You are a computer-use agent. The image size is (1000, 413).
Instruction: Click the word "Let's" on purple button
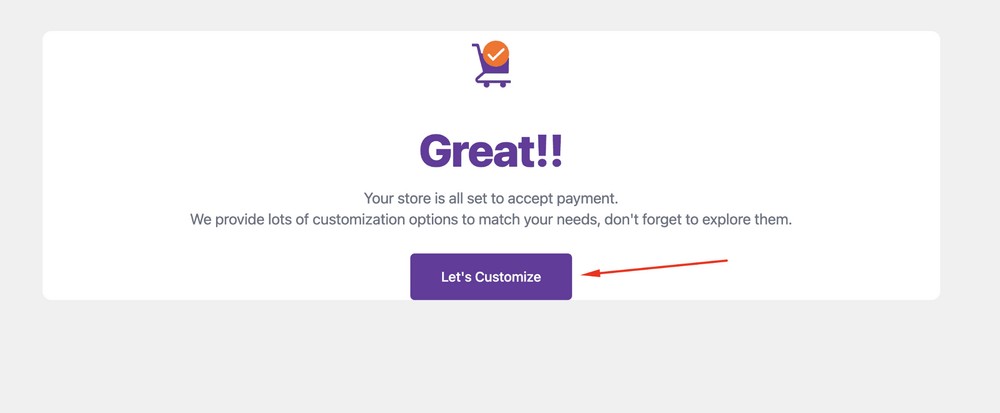click(x=456, y=277)
